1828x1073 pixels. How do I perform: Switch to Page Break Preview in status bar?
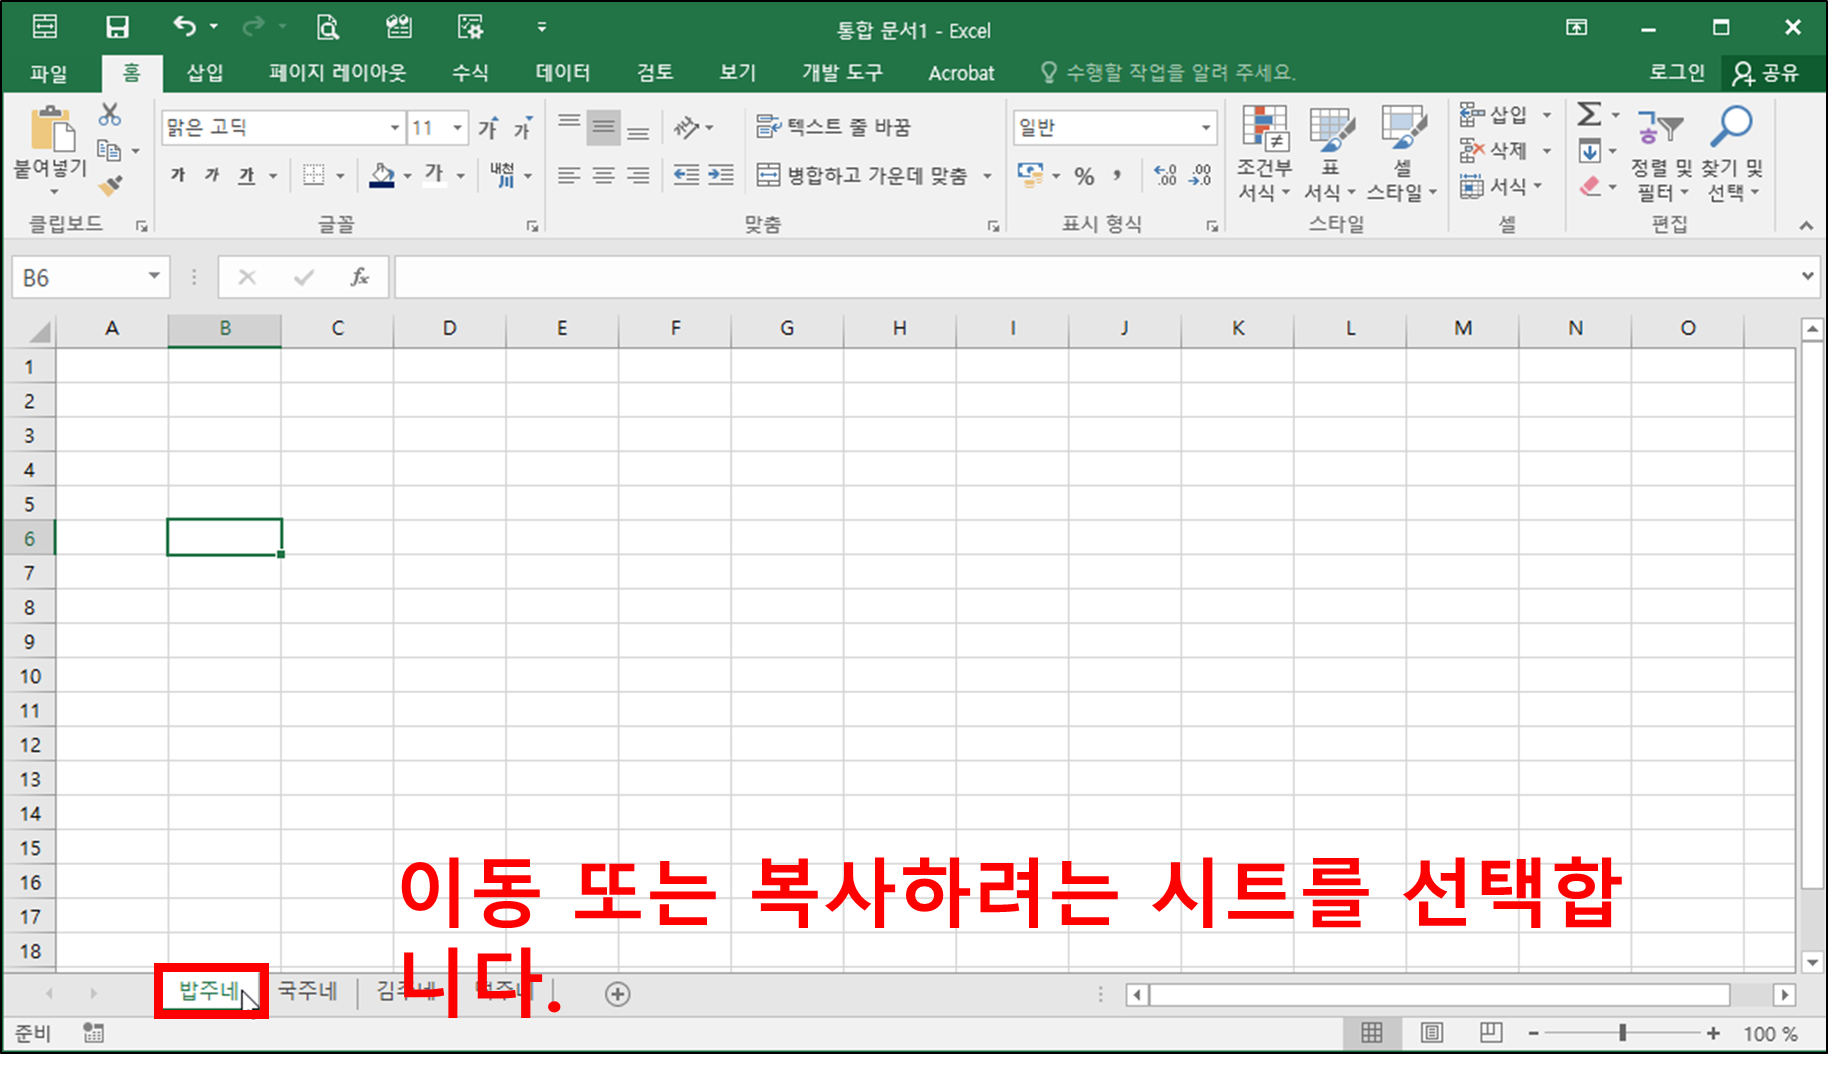pyautogui.click(x=1491, y=1033)
